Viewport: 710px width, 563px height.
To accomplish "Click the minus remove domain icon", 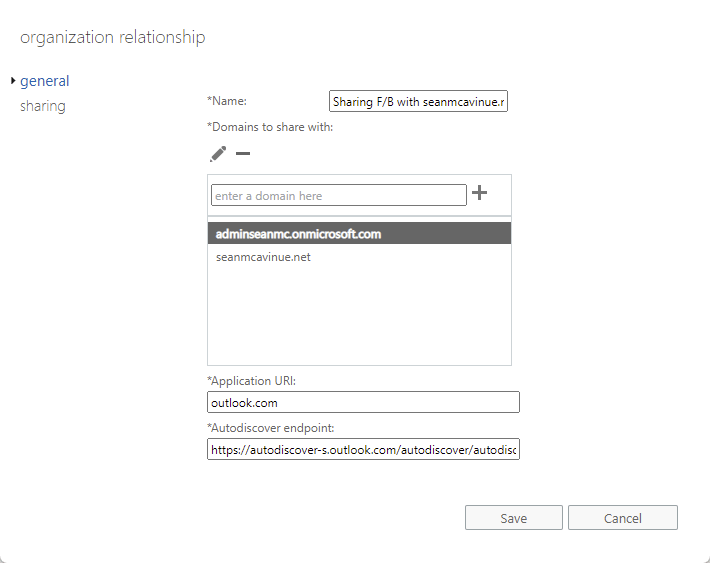I will (243, 153).
